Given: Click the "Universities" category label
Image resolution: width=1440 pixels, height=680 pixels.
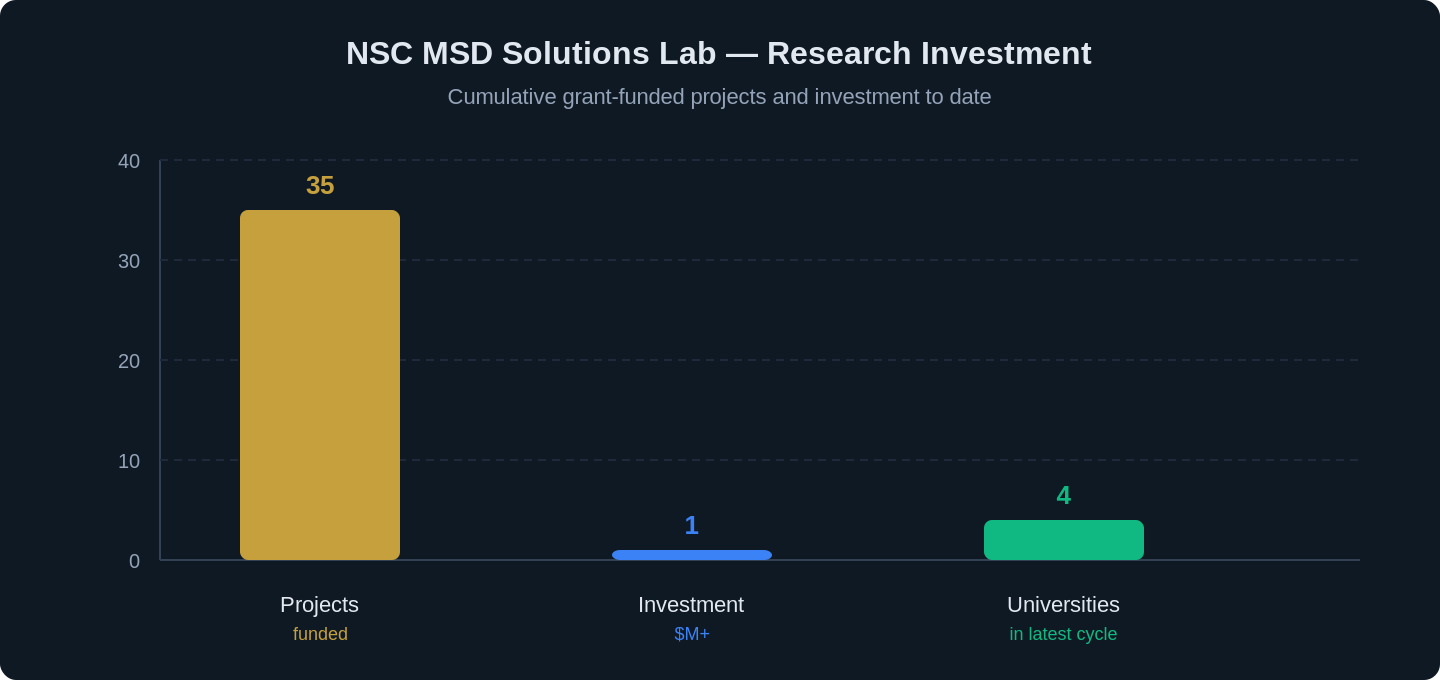Looking at the screenshot, I should coord(1064,605).
